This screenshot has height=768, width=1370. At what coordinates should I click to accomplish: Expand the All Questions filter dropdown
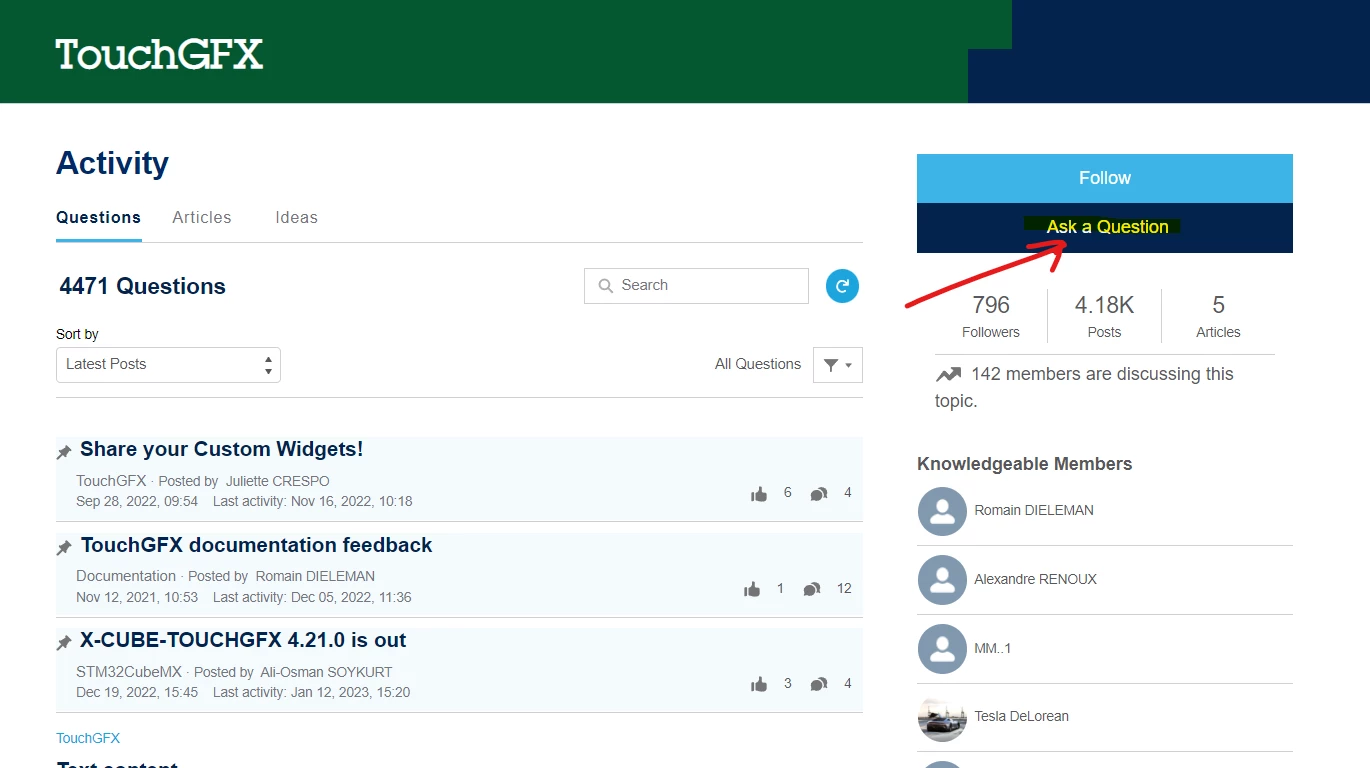pyautogui.click(x=838, y=365)
